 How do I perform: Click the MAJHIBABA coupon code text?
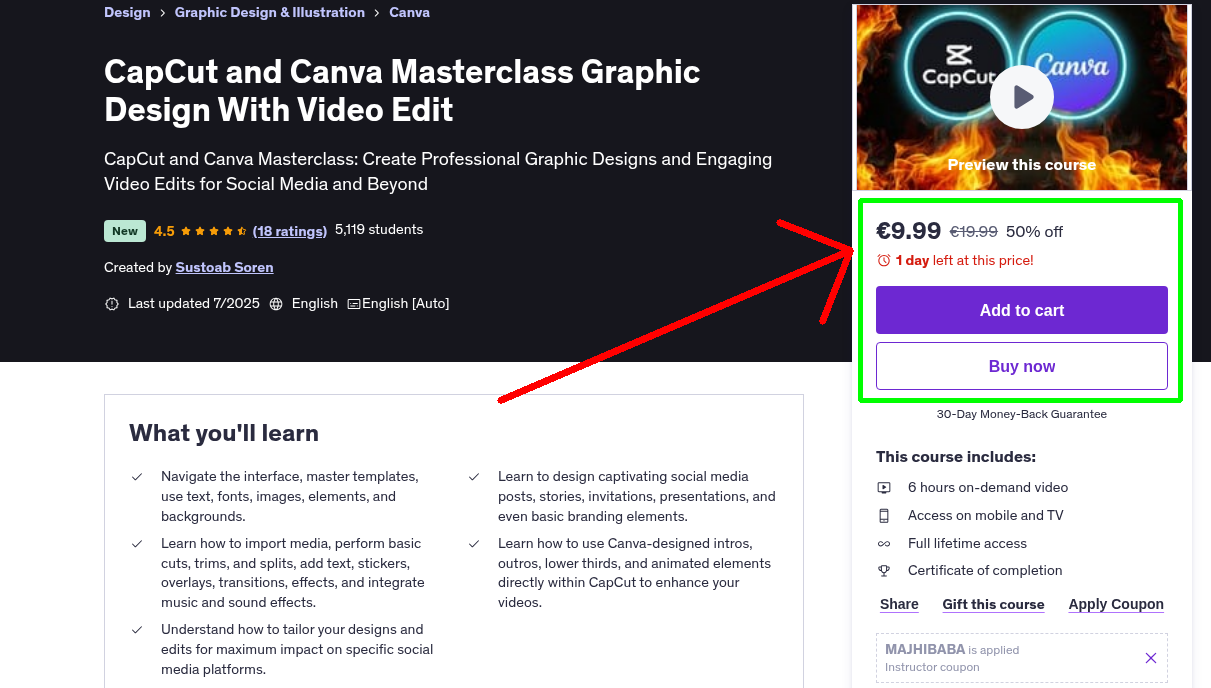tap(925, 650)
